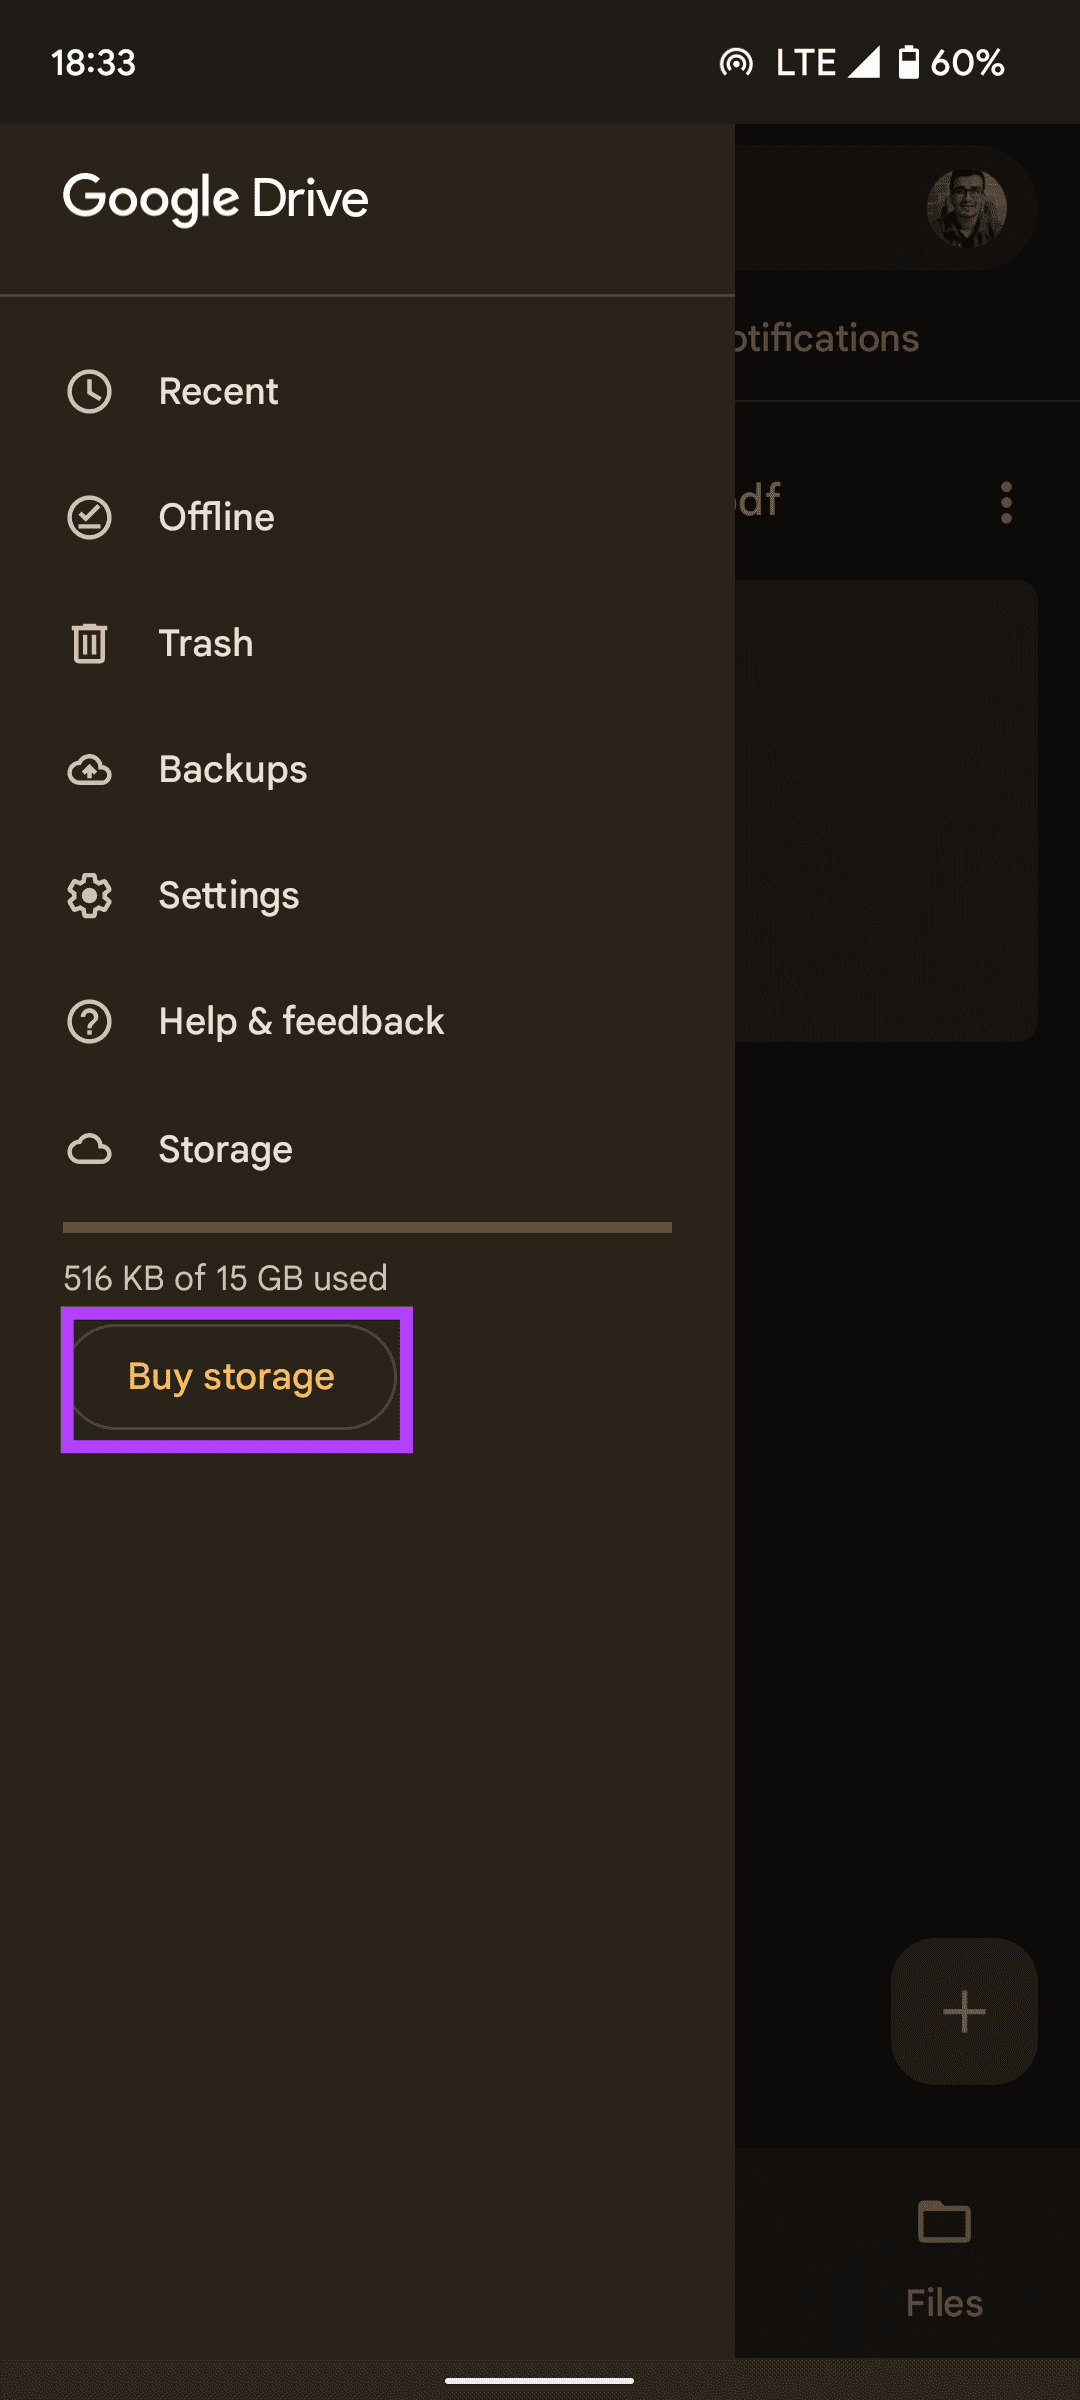Tap the plus new file button
Image resolution: width=1080 pixels, height=2400 pixels.
click(x=964, y=2011)
